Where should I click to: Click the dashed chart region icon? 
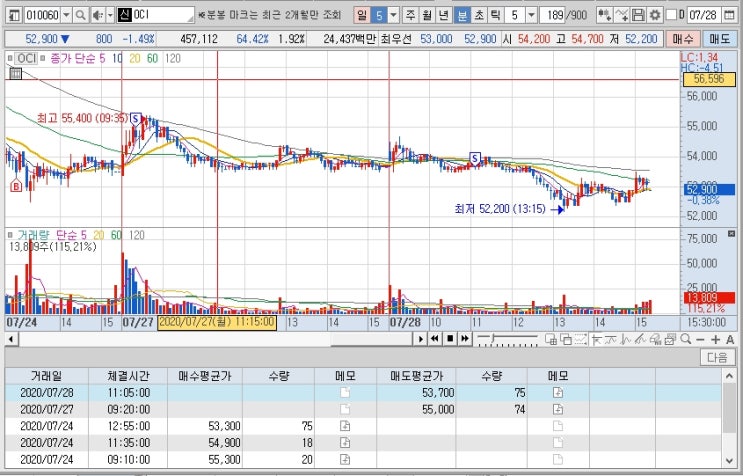point(581,339)
